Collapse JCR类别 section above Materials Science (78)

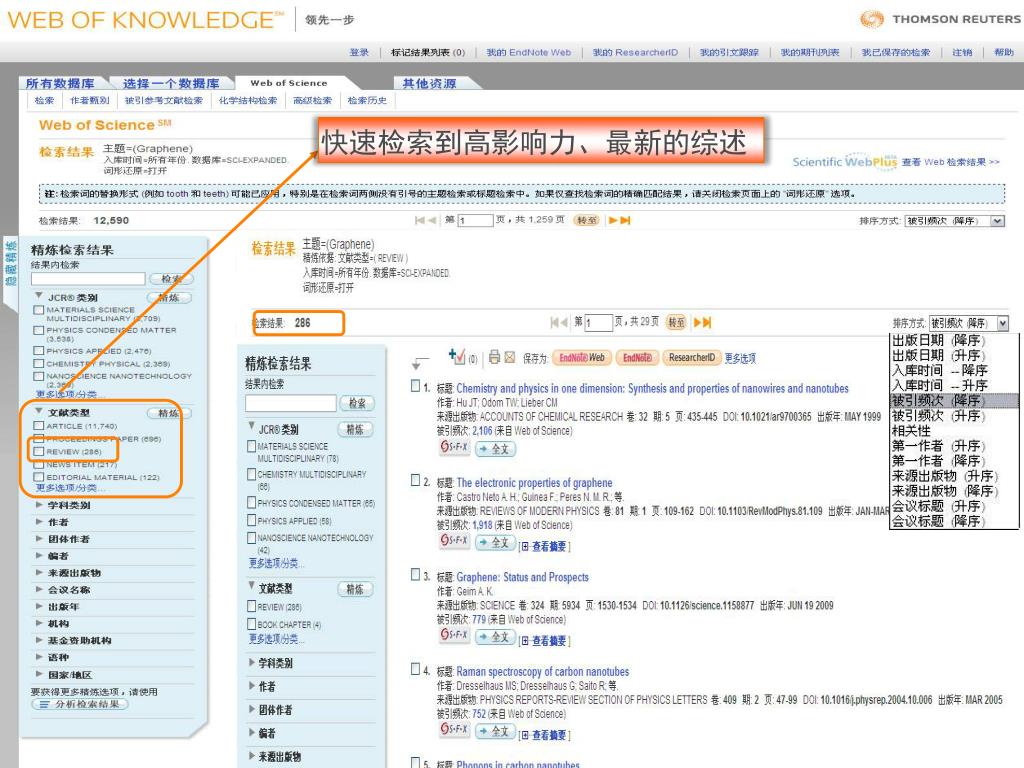252,426
